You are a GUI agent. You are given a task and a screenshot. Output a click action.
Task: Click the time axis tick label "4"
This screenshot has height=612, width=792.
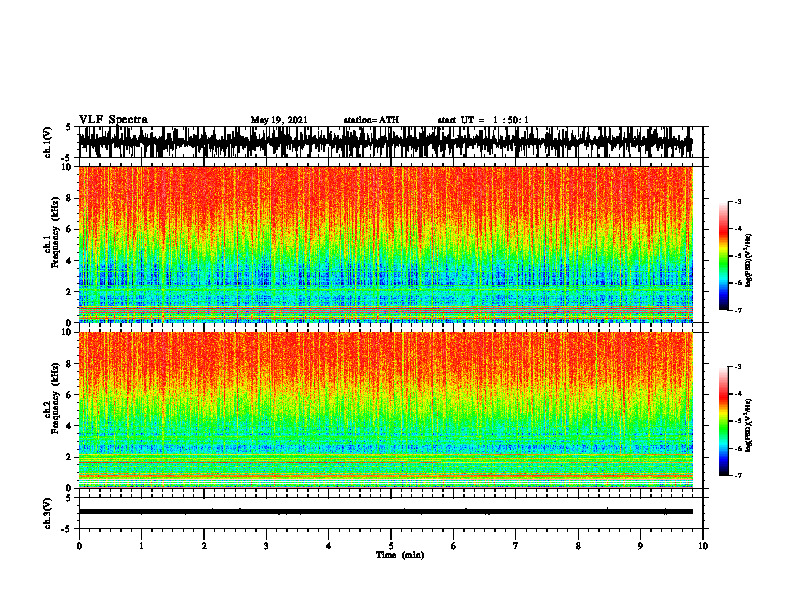point(329,546)
